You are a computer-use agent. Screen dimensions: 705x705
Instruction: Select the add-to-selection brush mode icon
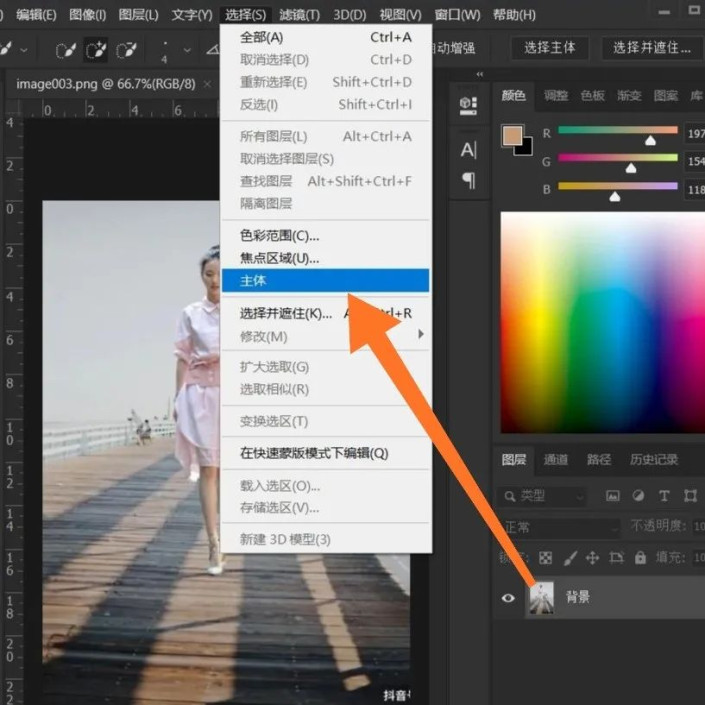coord(96,50)
